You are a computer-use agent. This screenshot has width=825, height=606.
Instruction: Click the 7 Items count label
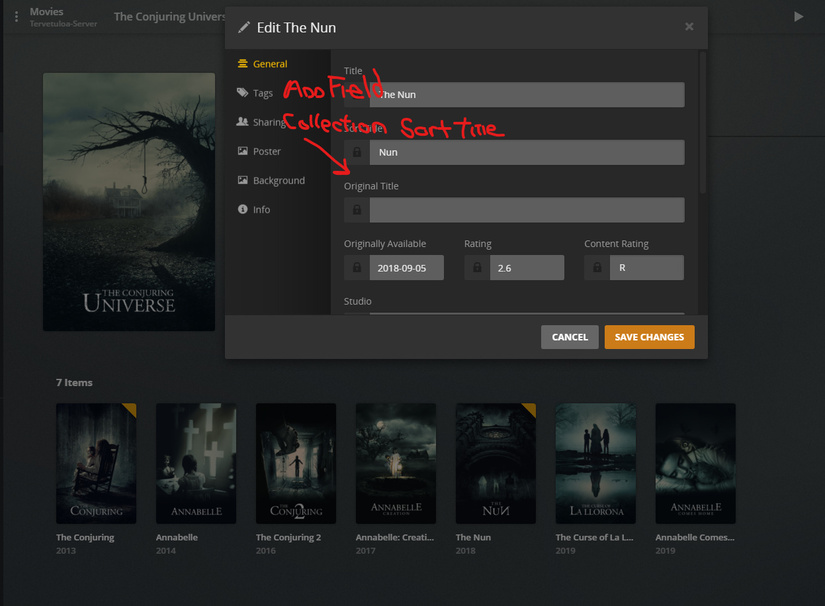click(74, 383)
